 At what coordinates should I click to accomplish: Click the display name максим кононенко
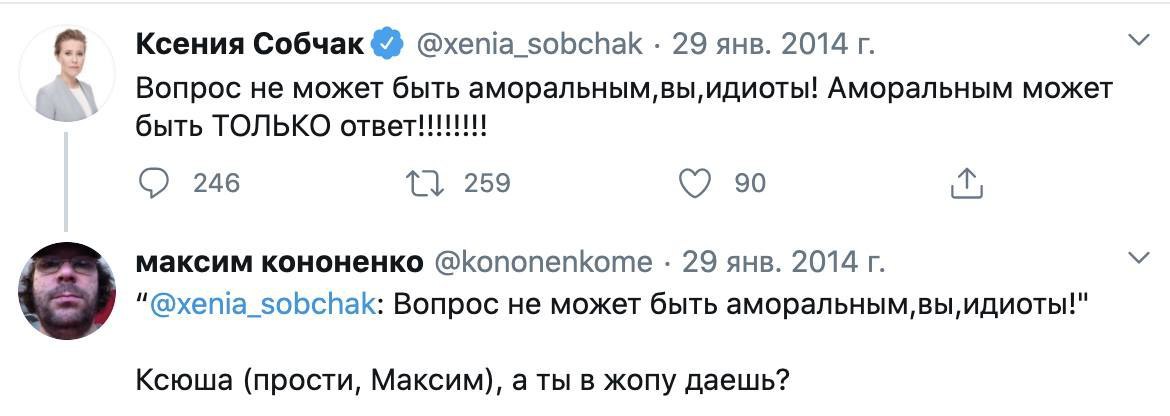277,262
